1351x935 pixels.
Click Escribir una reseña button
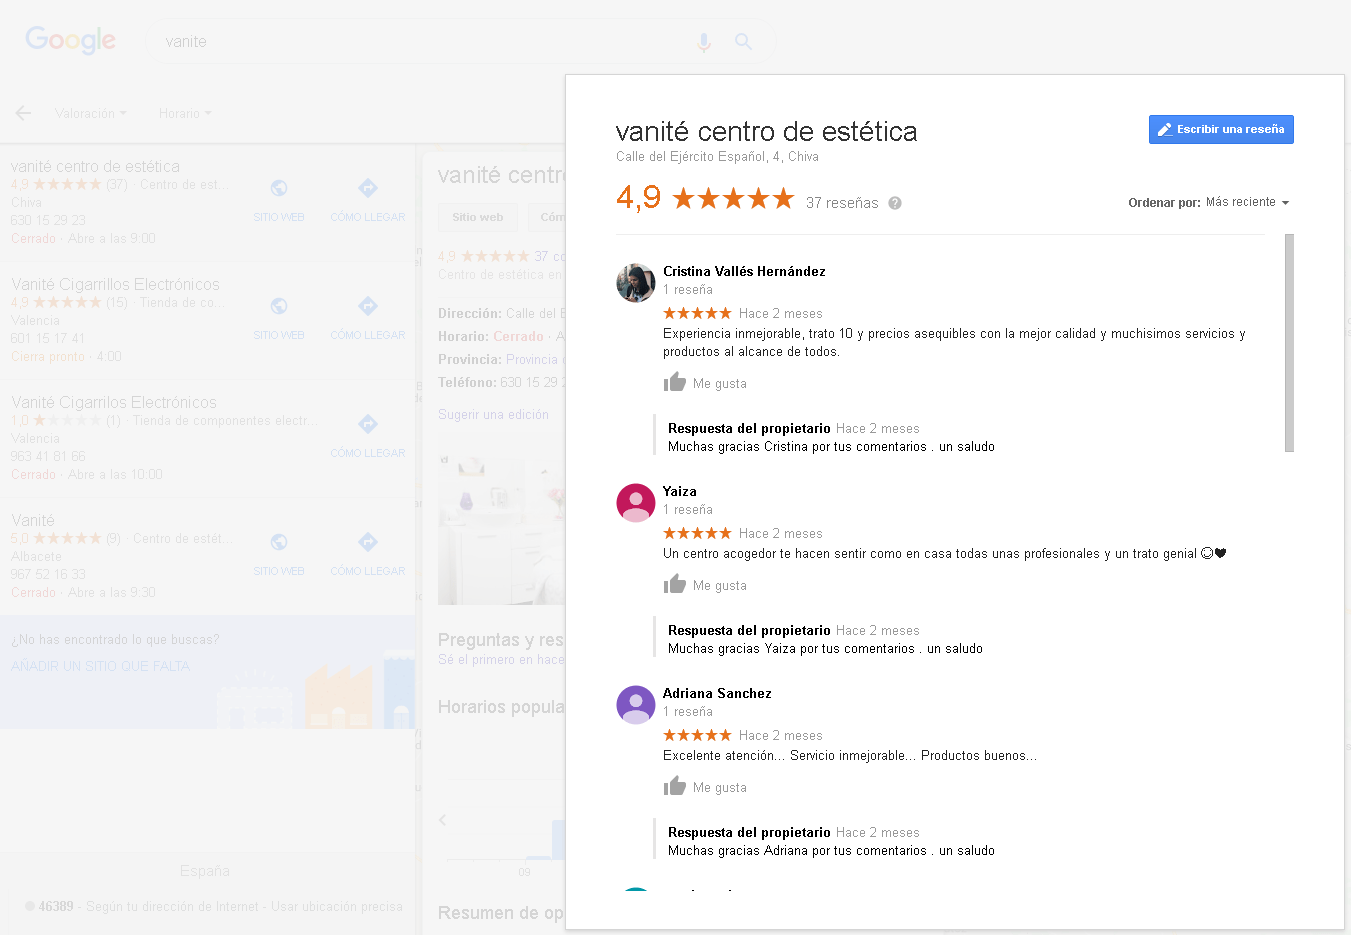coord(1221,129)
